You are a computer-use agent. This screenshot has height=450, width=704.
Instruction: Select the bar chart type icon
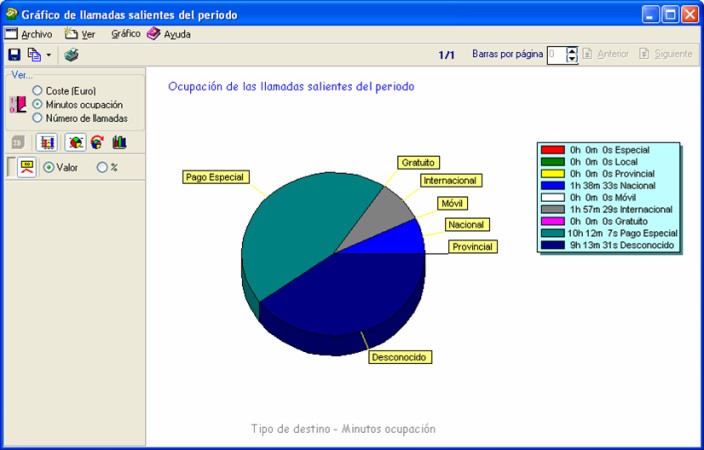tap(47, 142)
